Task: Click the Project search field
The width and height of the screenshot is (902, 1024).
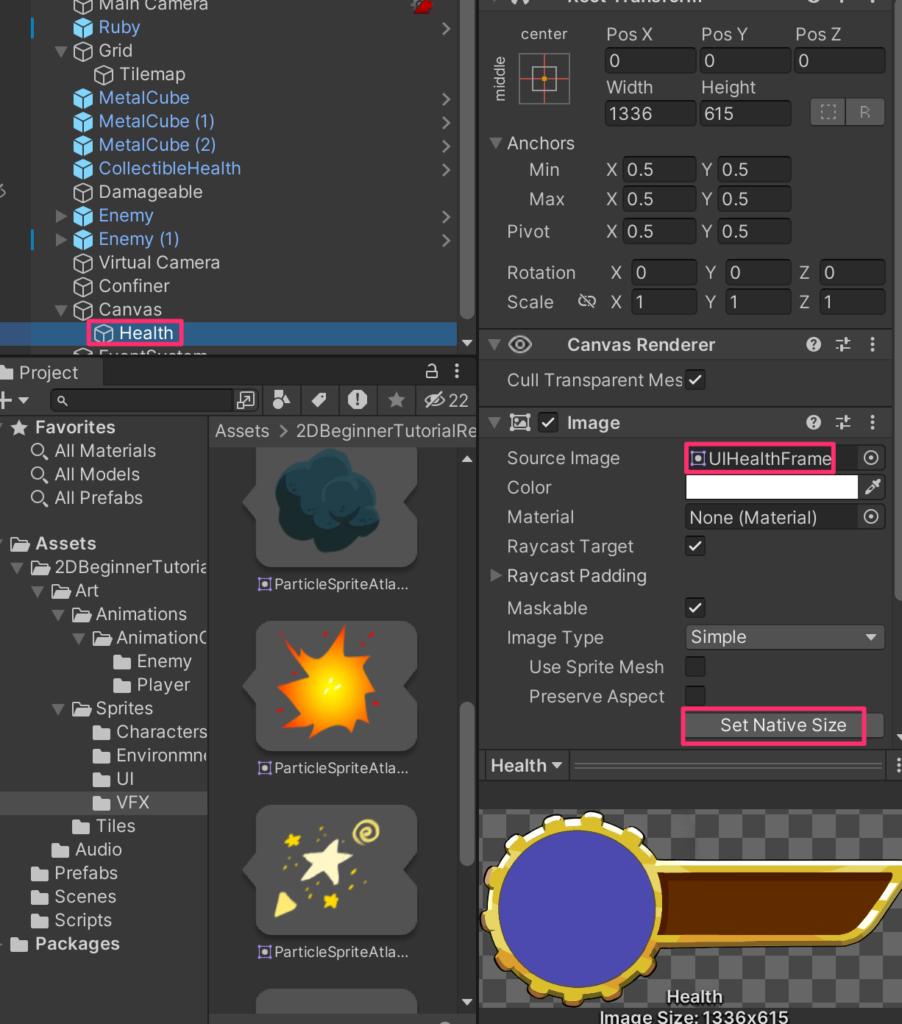Action: click(x=141, y=400)
